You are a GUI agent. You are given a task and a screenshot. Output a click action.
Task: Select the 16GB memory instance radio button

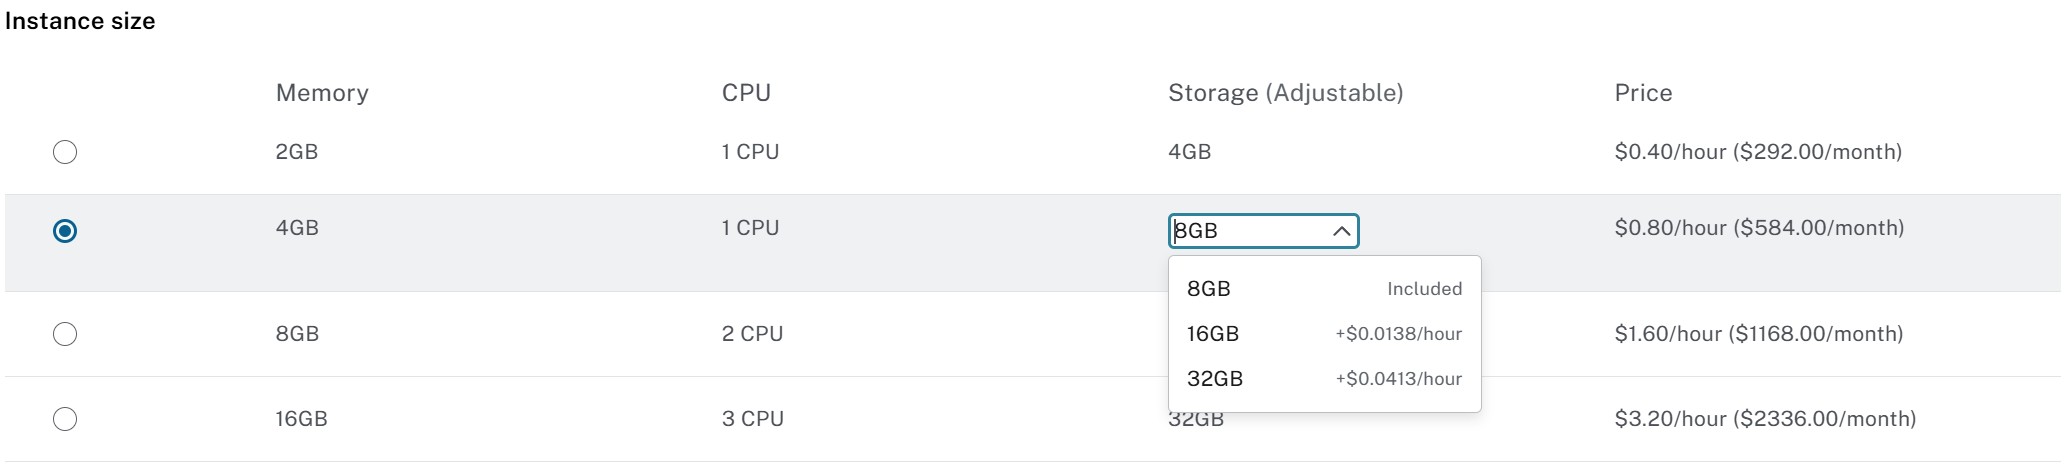(65, 419)
